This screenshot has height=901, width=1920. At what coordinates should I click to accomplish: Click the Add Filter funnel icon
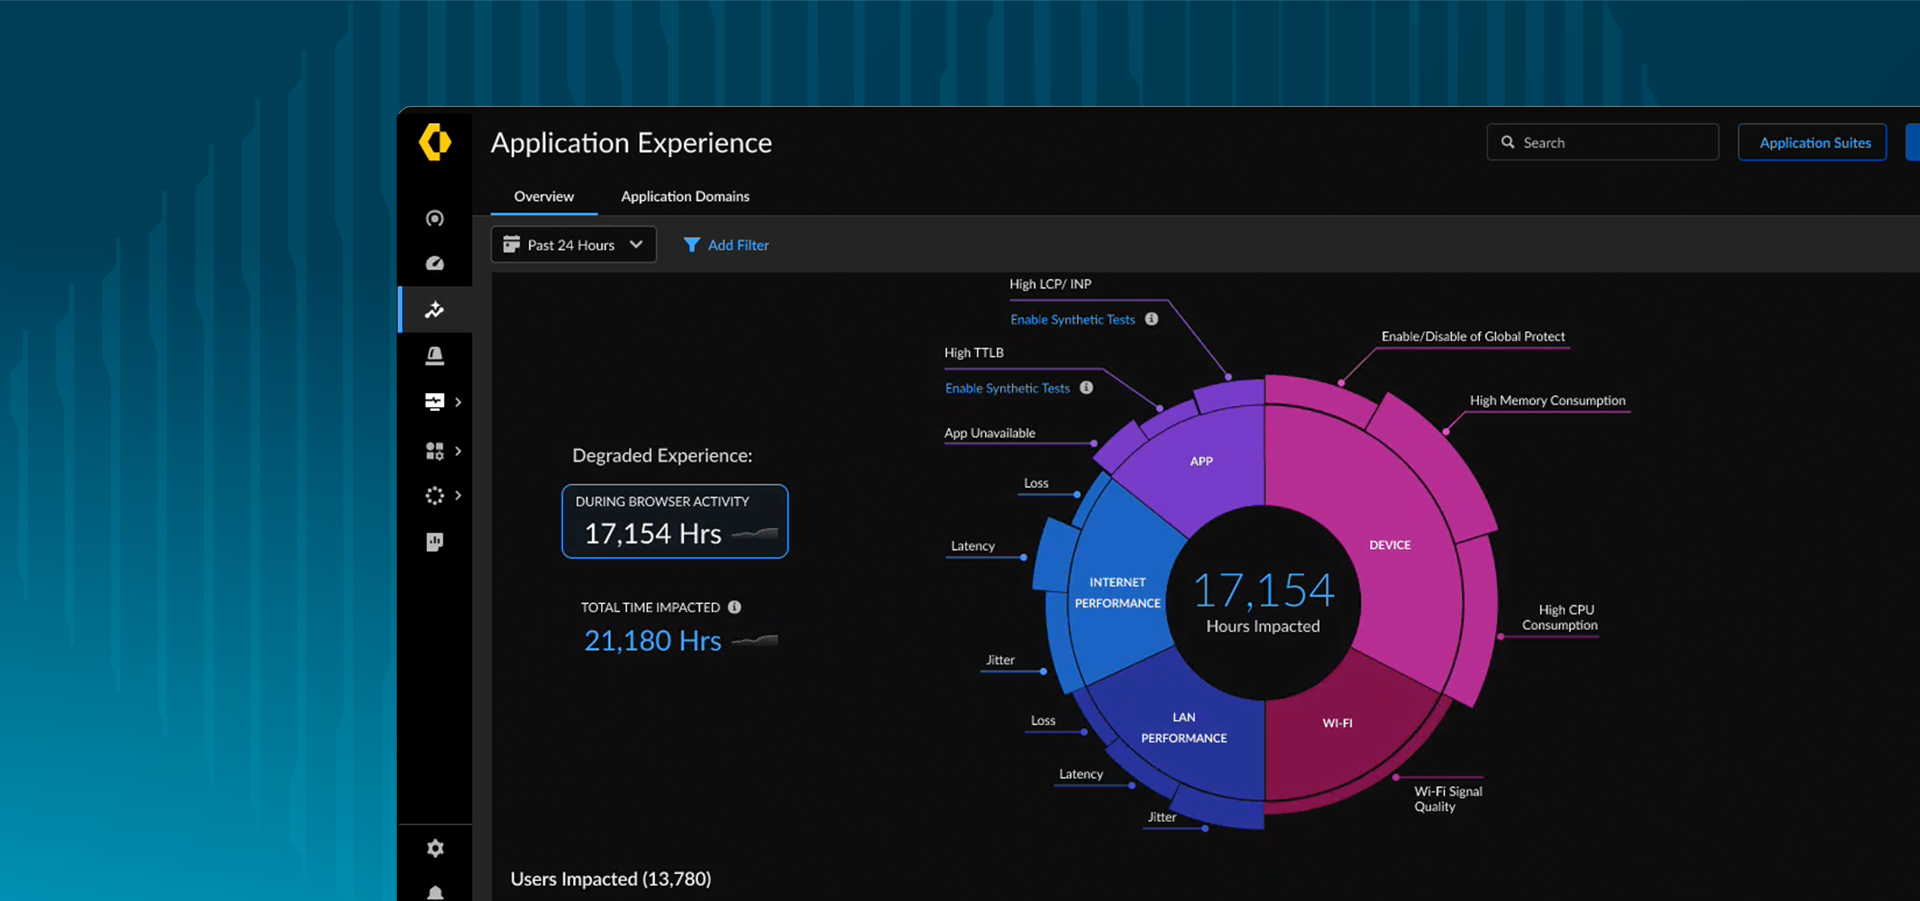coord(692,244)
